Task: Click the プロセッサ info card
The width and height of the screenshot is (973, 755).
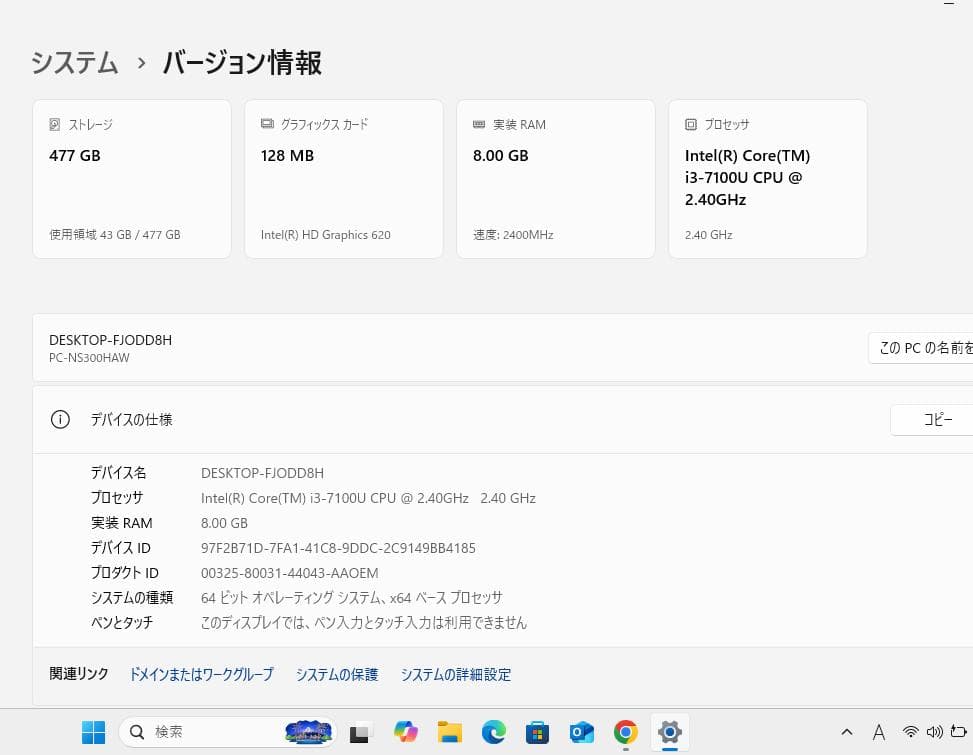Action: (x=767, y=178)
